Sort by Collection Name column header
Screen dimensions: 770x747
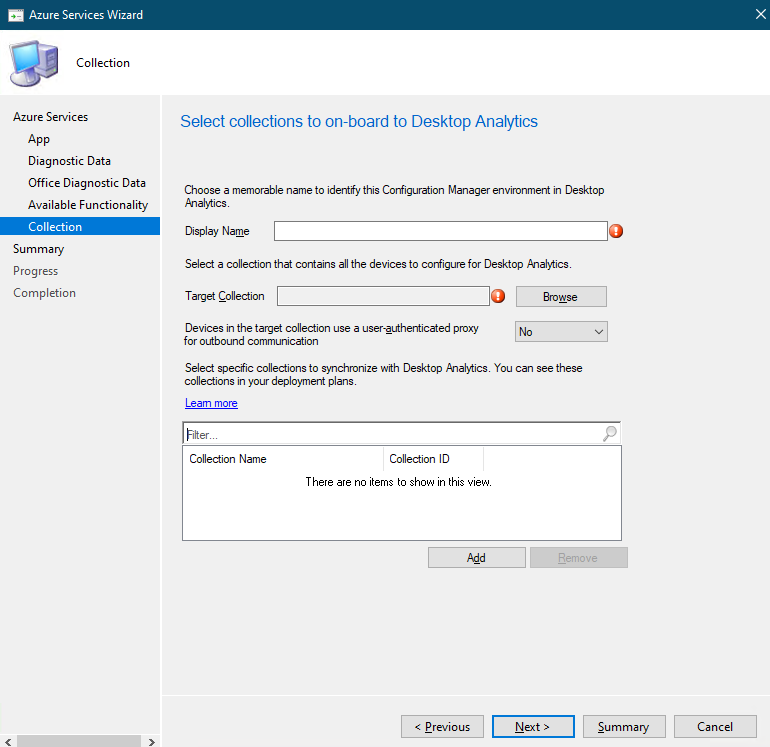click(x=283, y=459)
